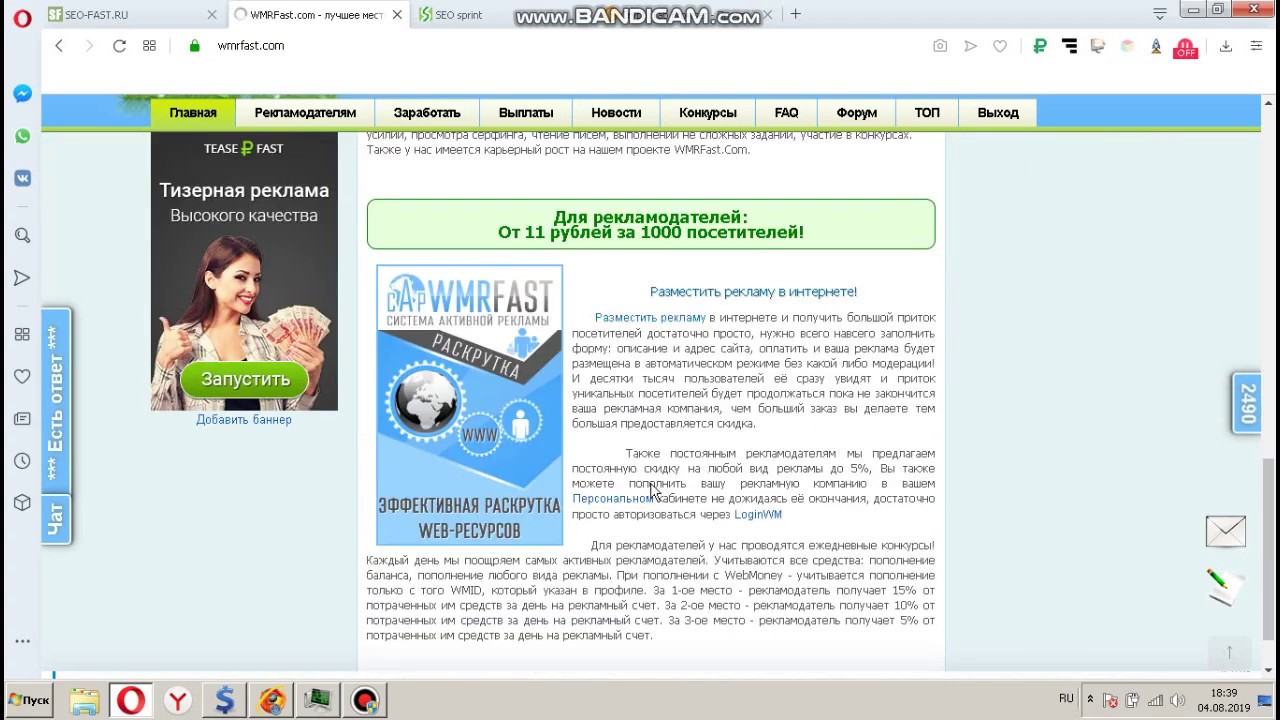Open the Выплаты menu item
The width and height of the screenshot is (1280, 720).
tap(526, 113)
